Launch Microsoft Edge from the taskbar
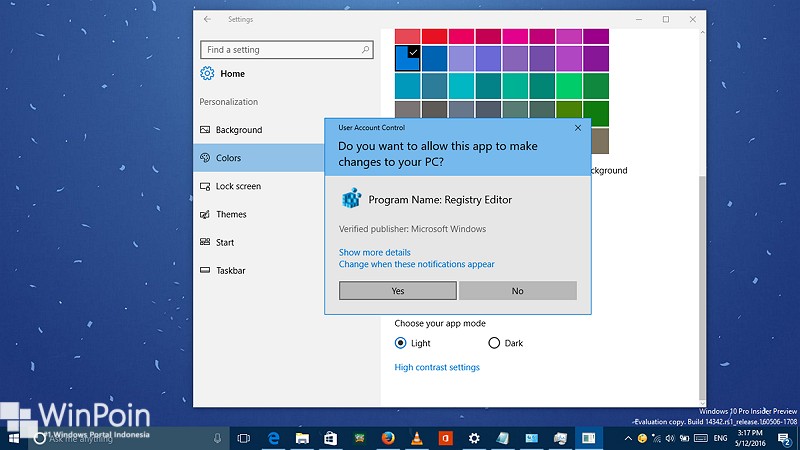Image resolution: width=800 pixels, height=450 pixels. pos(274,438)
